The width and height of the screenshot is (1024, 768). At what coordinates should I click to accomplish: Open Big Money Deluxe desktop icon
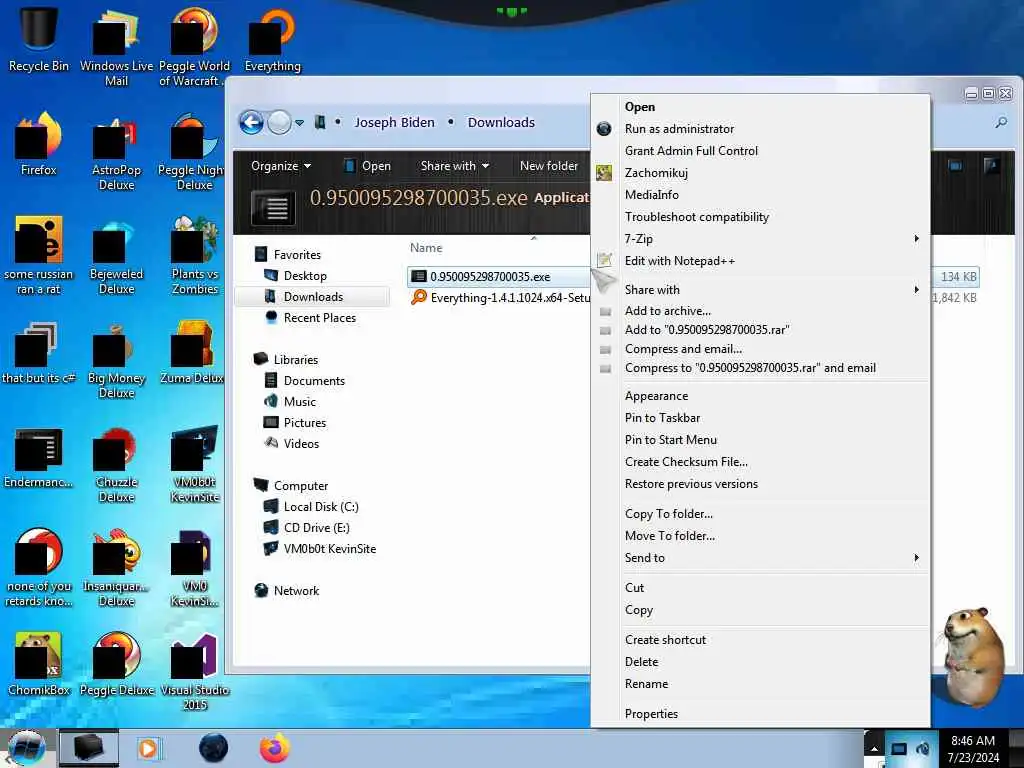tap(116, 360)
